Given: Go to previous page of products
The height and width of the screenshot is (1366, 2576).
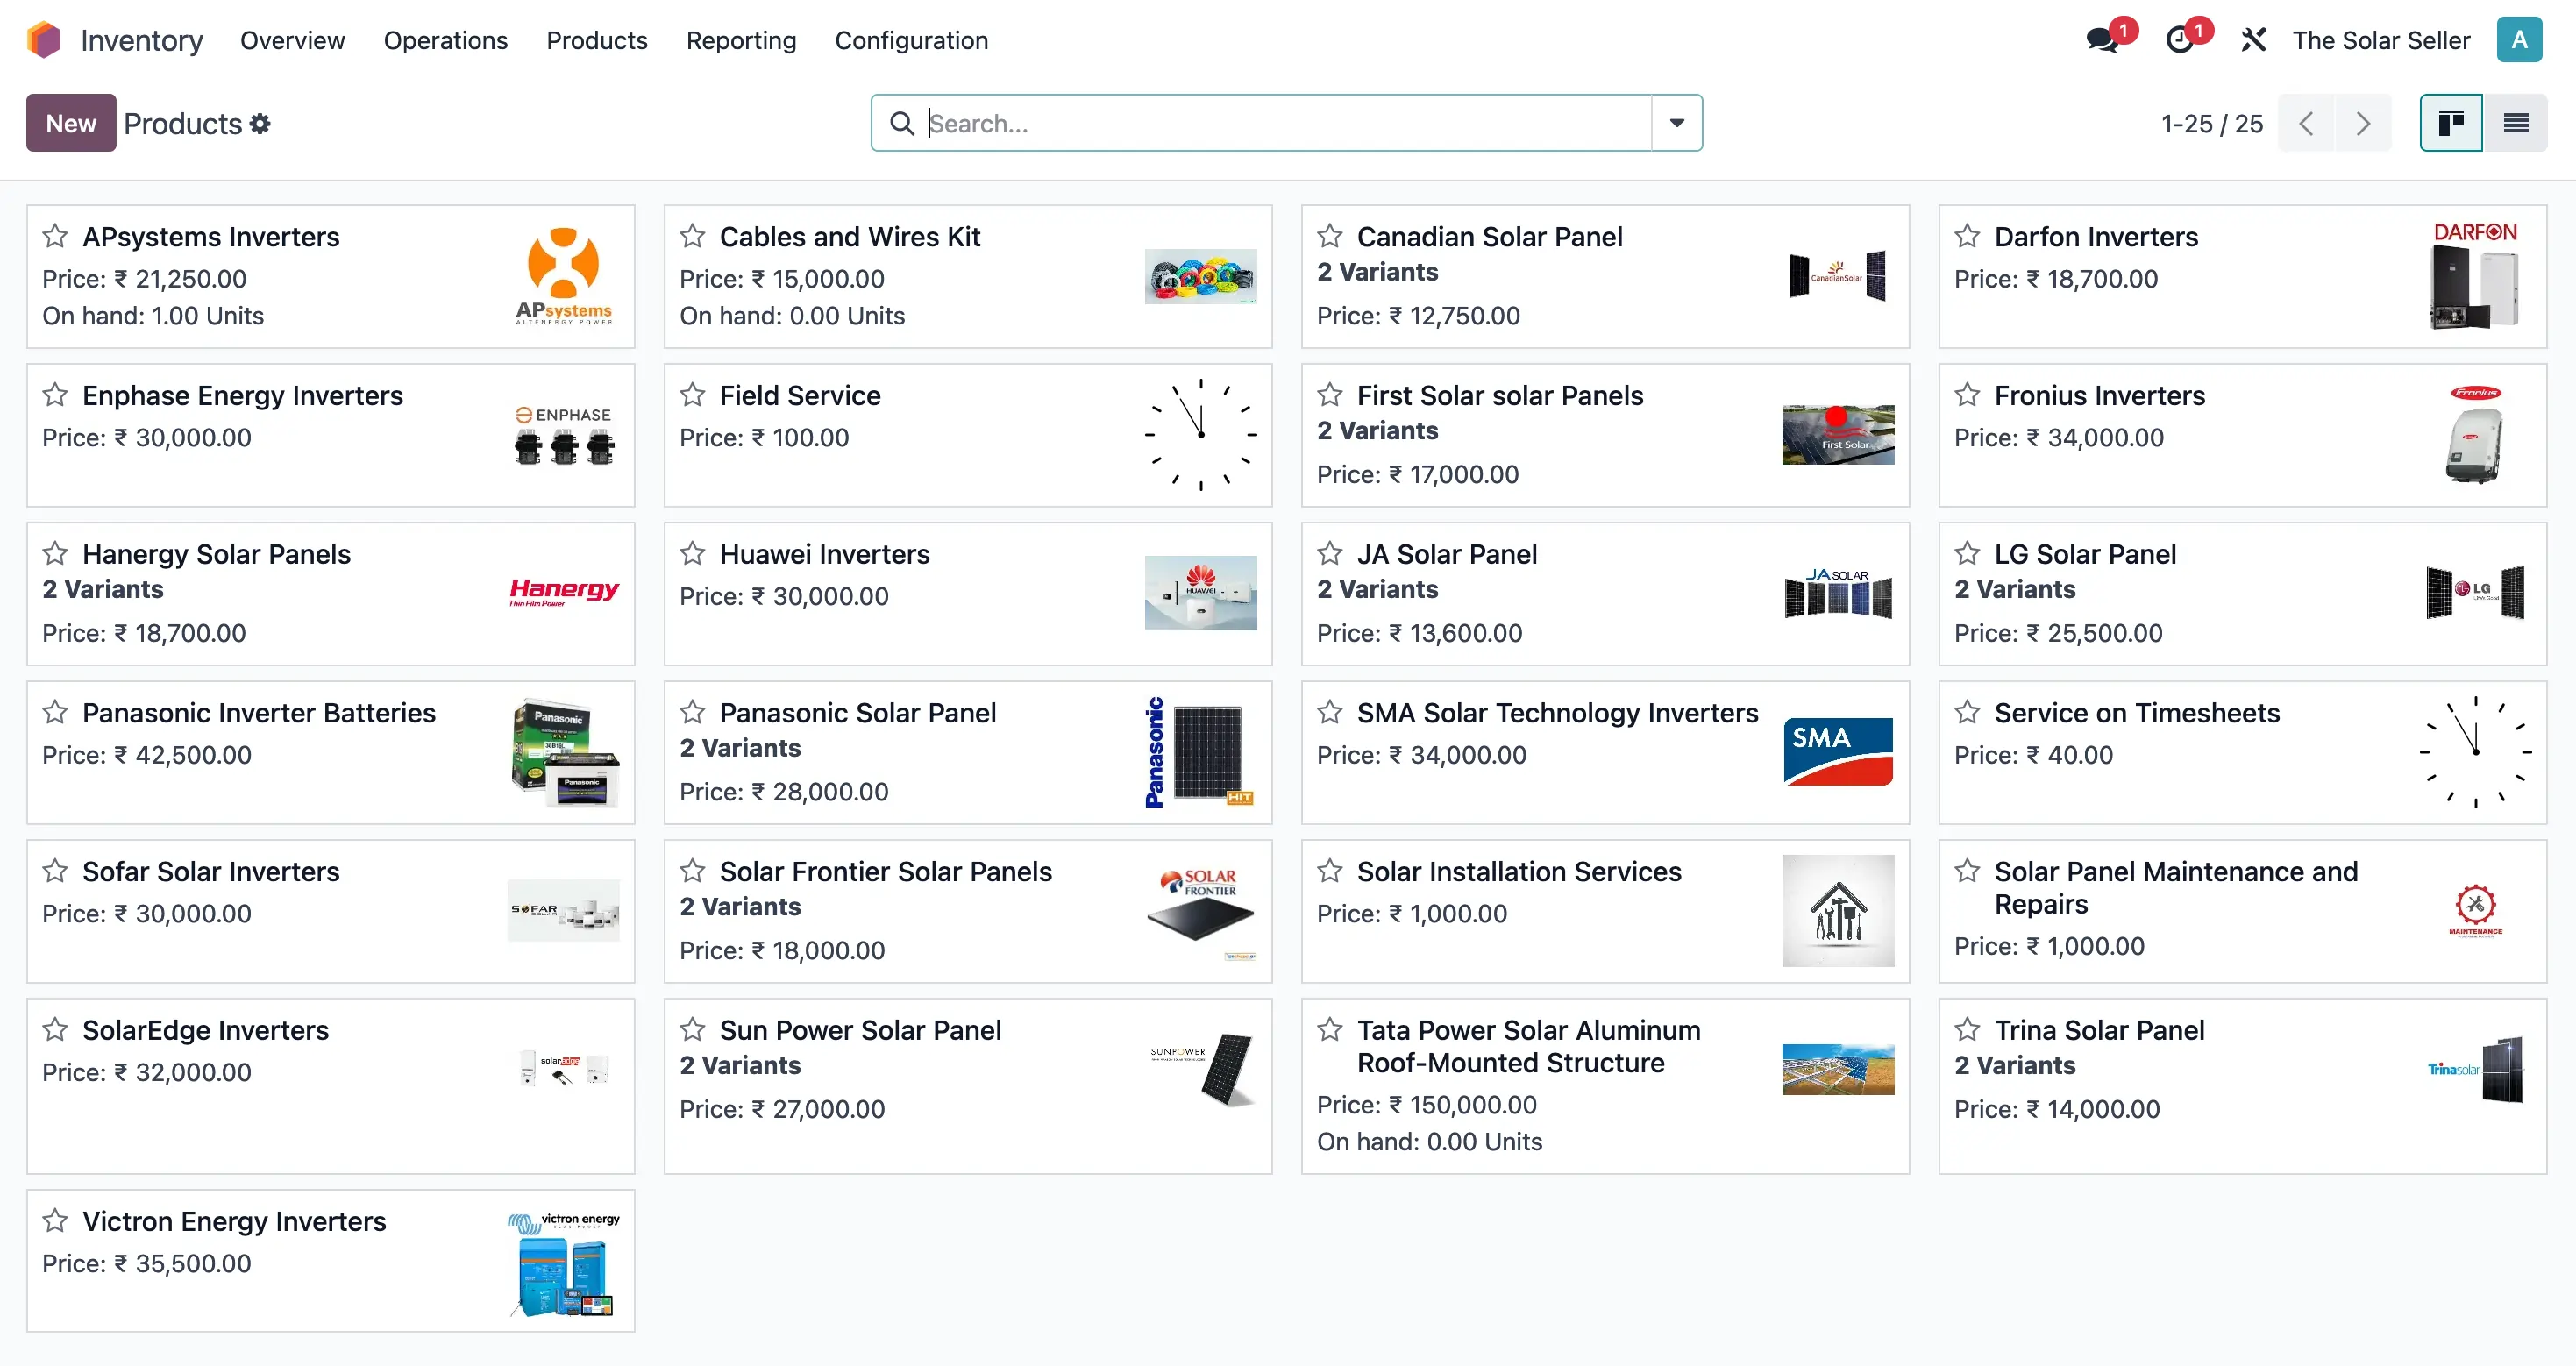Looking at the screenshot, I should 2306,123.
